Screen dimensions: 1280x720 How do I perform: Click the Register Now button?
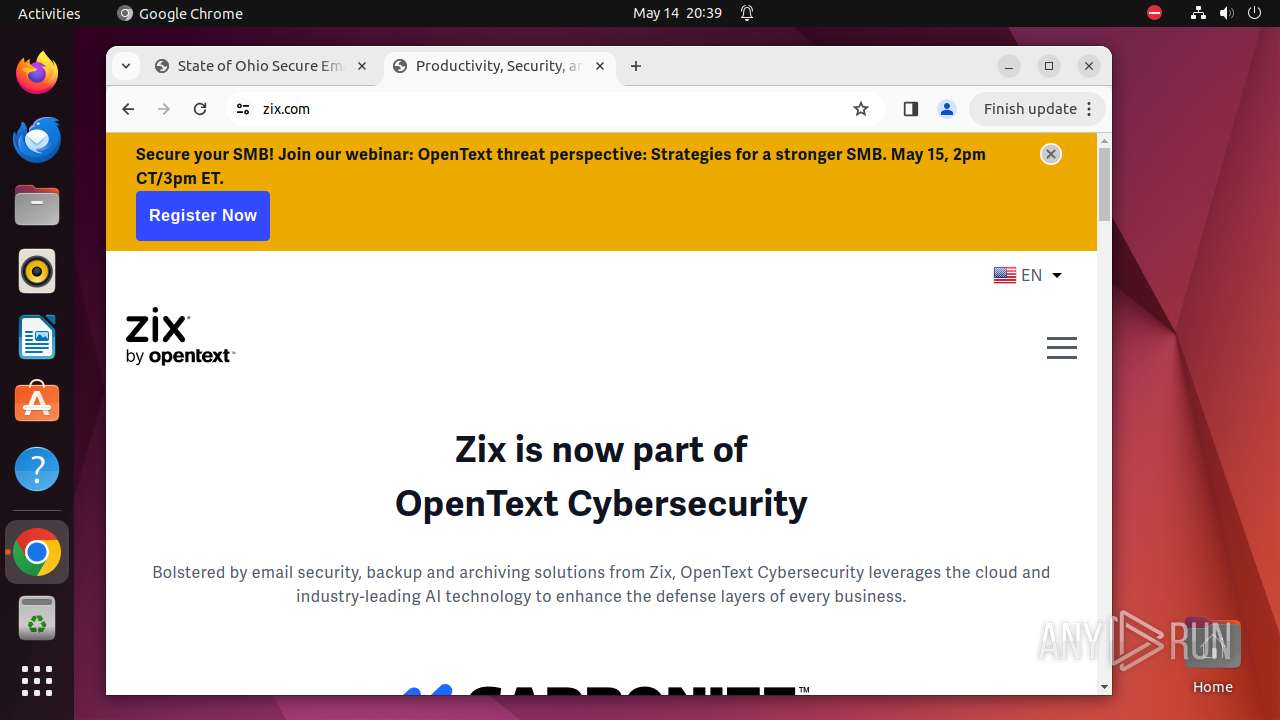coord(203,216)
